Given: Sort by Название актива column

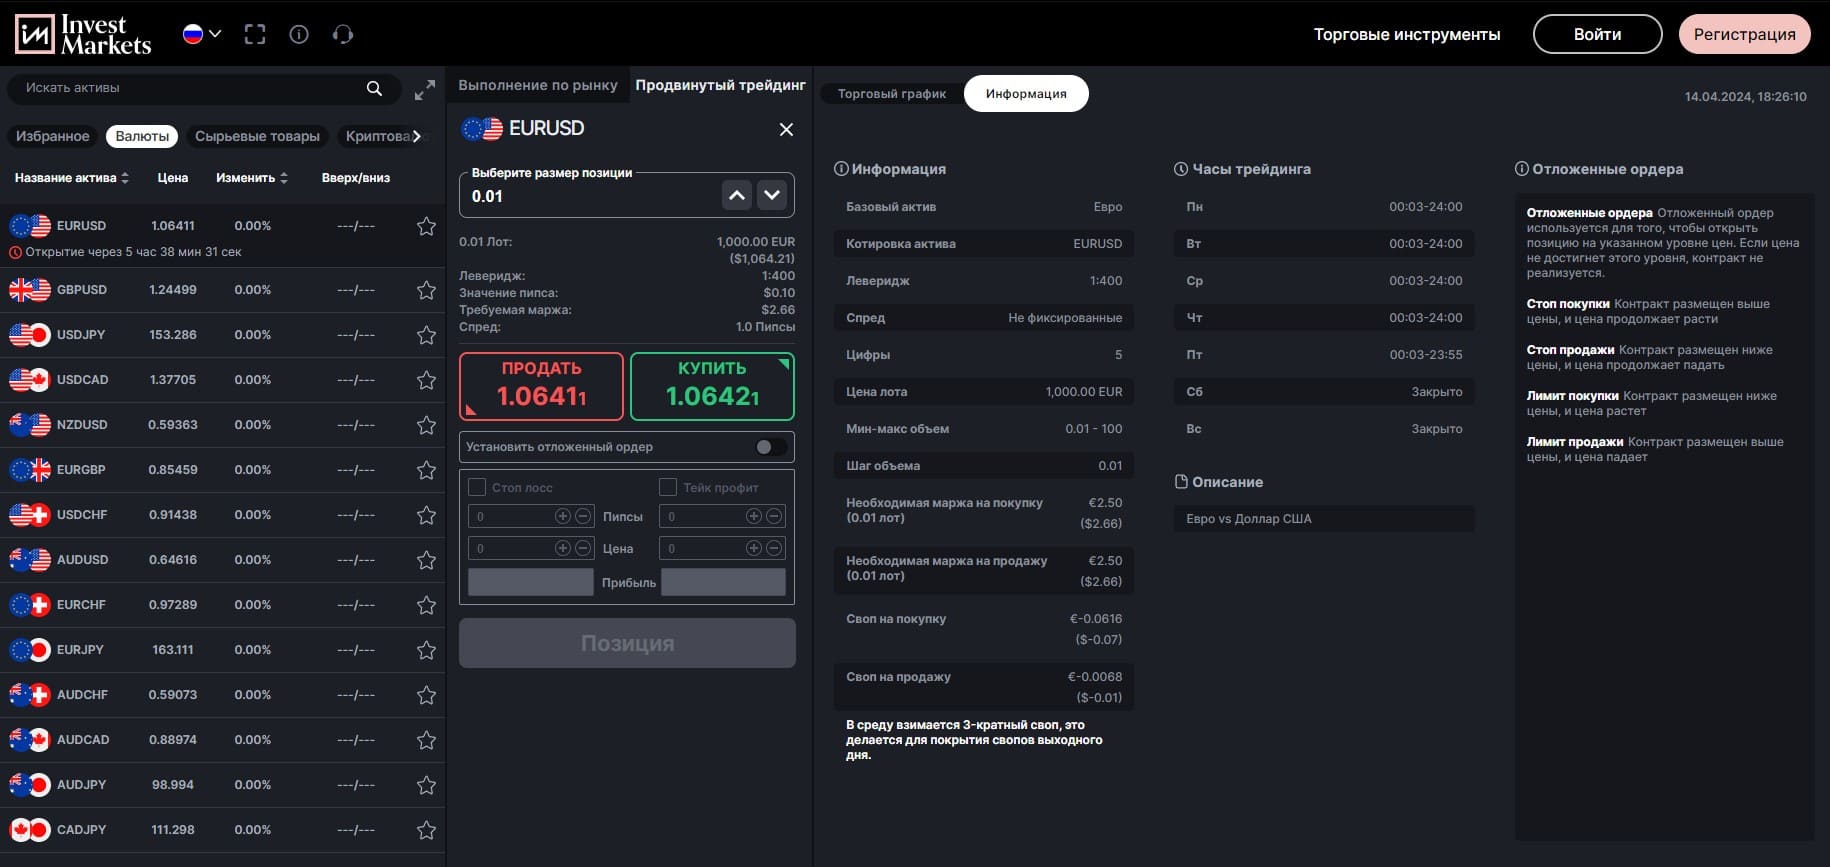Looking at the screenshot, I should pyautogui.click(x=72, y=178).
